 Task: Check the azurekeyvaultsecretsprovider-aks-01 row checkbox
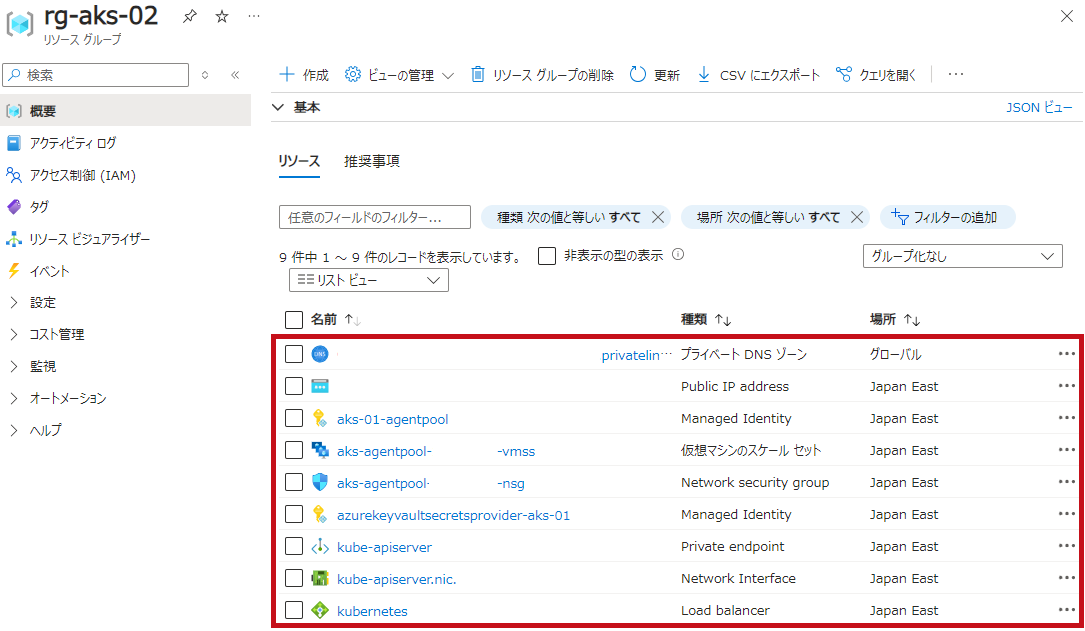pyautogui.click(x=294, y=515)
